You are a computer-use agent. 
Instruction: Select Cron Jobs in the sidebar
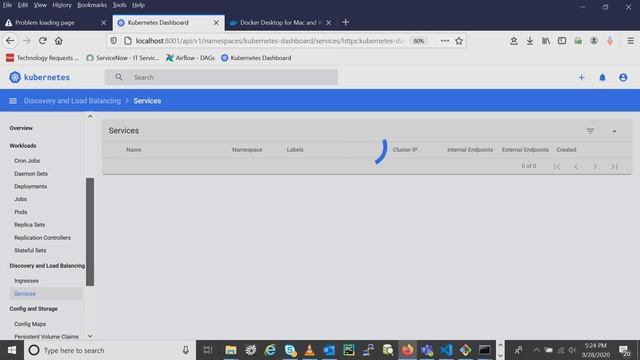27,161
